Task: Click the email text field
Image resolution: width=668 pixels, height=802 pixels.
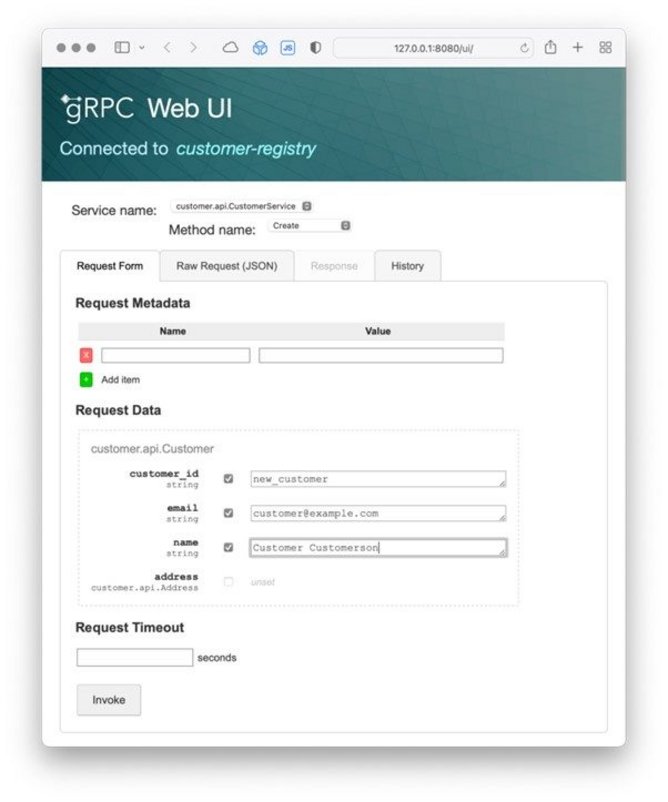Action: click(x=378, y=514)
